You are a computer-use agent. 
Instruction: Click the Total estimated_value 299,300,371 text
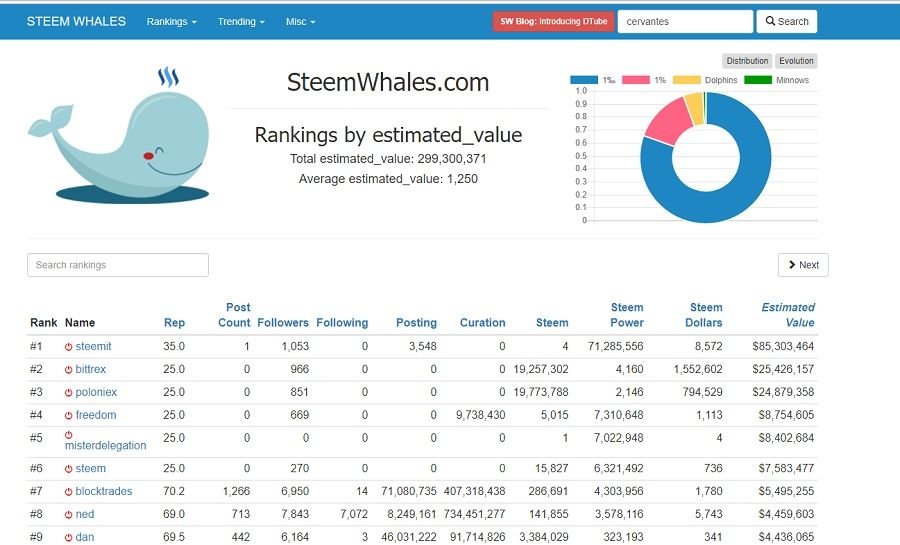(388, 159)
